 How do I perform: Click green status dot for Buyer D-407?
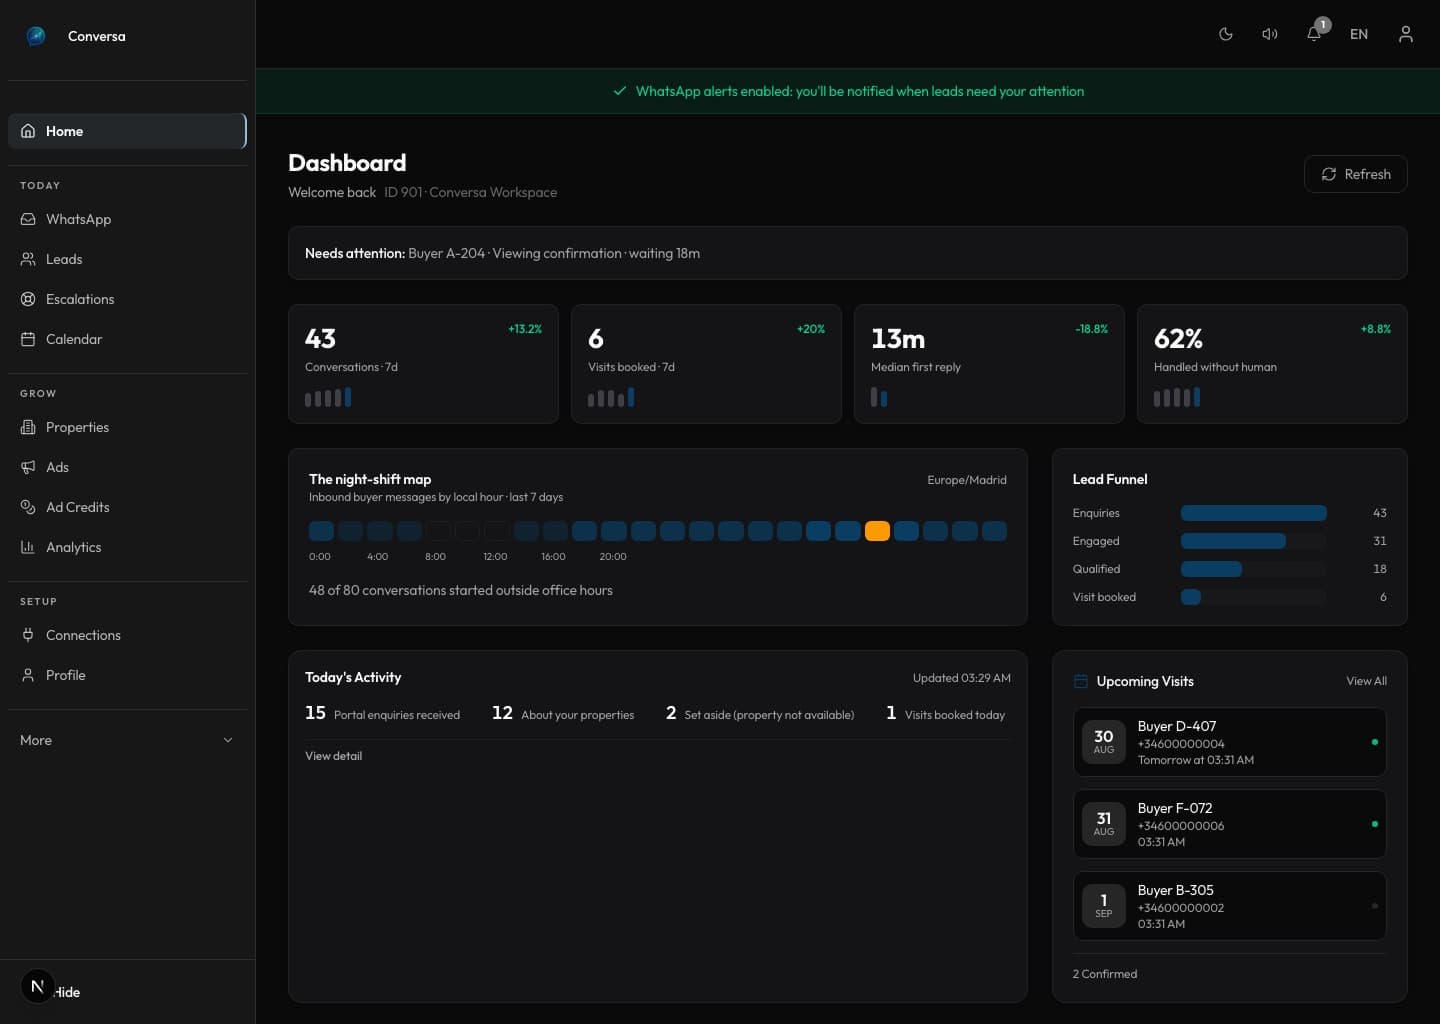click(1375, 742)
